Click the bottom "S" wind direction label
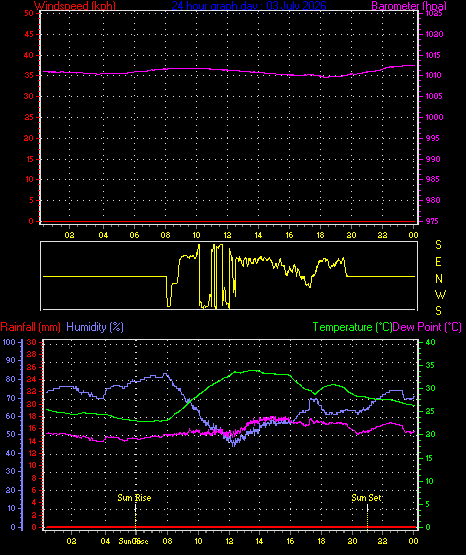Screen dimensions: 466x555 tap(438, 311)
